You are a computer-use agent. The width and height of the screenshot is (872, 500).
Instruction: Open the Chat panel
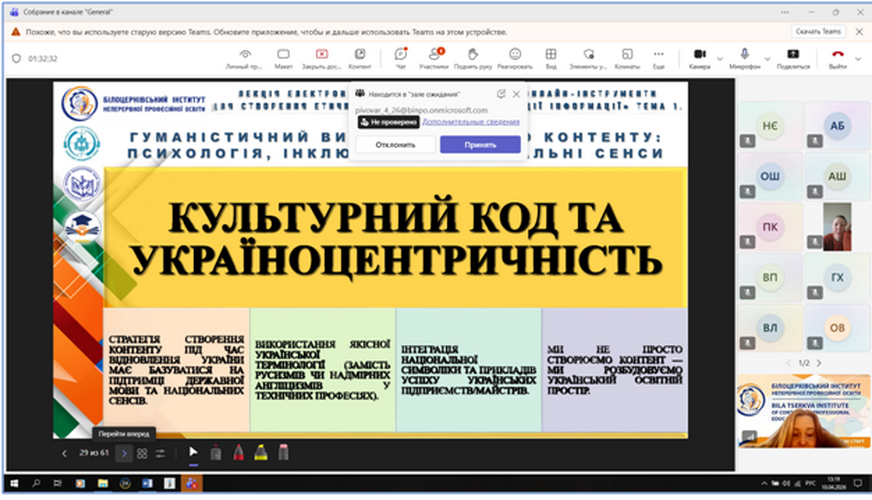coord(400,57)
